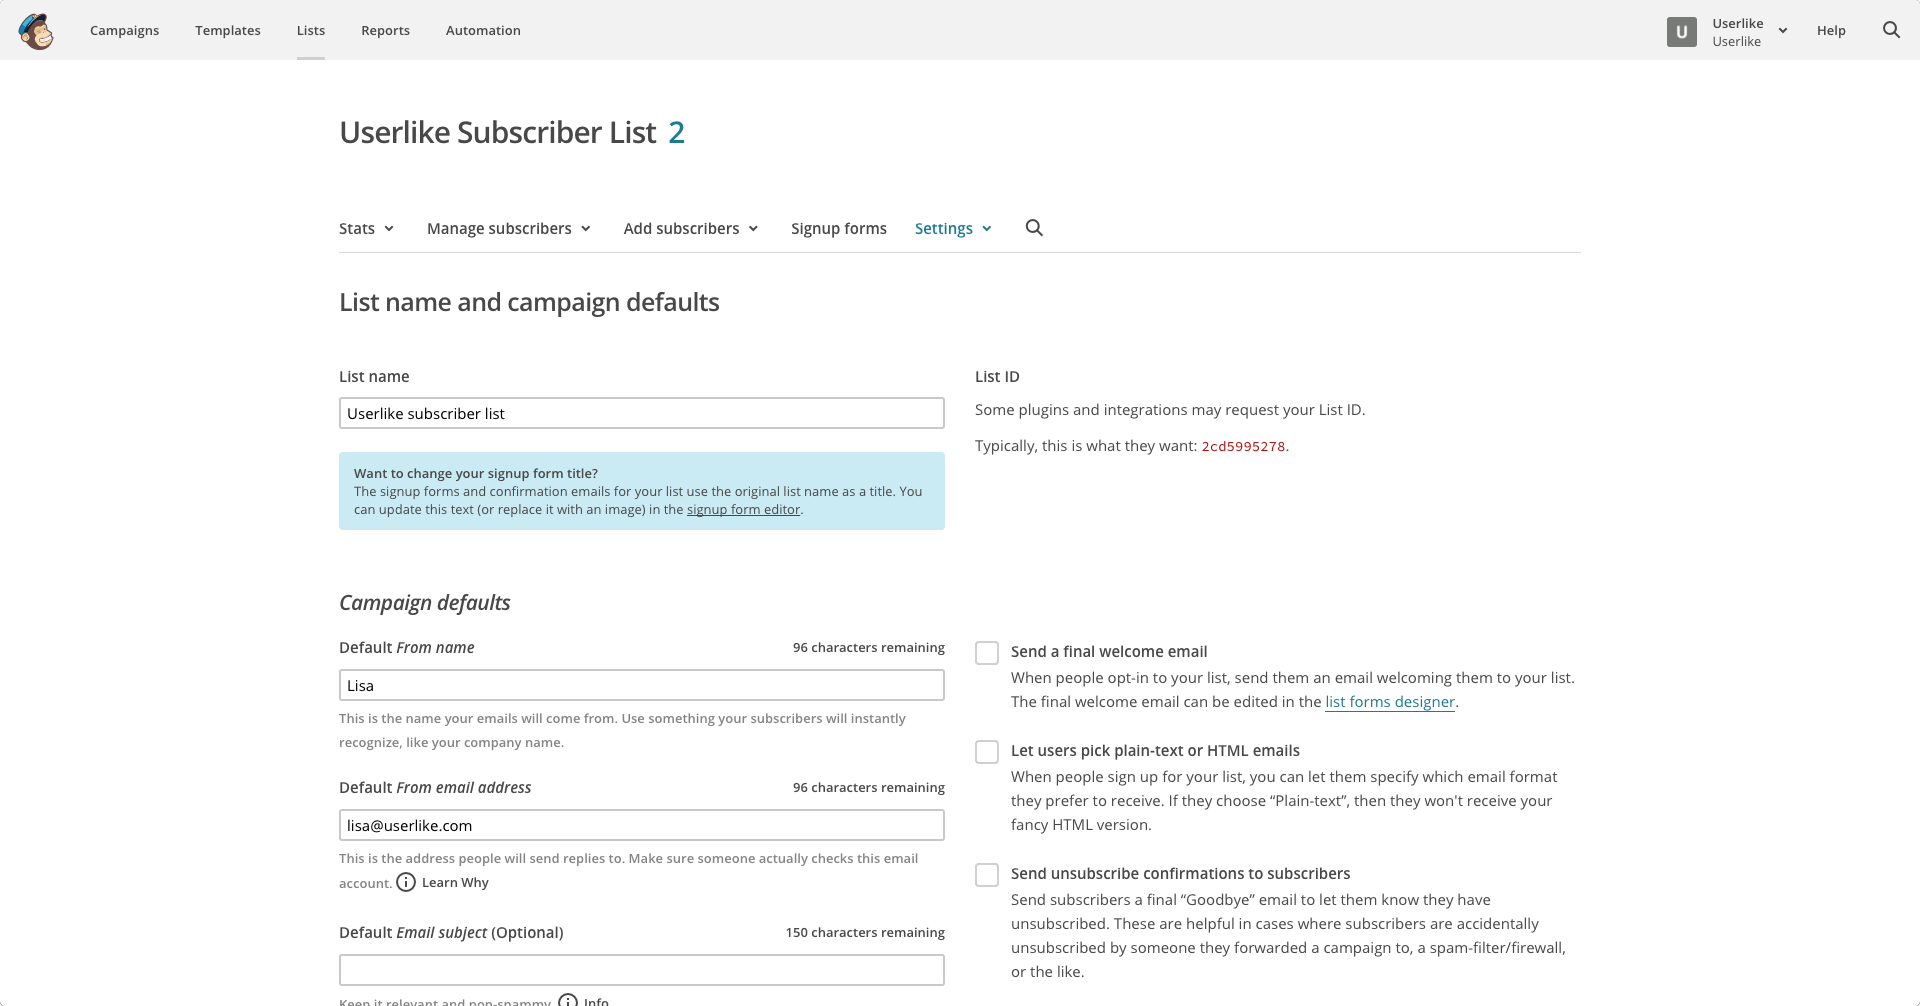
Task: Click the Userlike account avatar icon
Action: (x=1681, y=32)
